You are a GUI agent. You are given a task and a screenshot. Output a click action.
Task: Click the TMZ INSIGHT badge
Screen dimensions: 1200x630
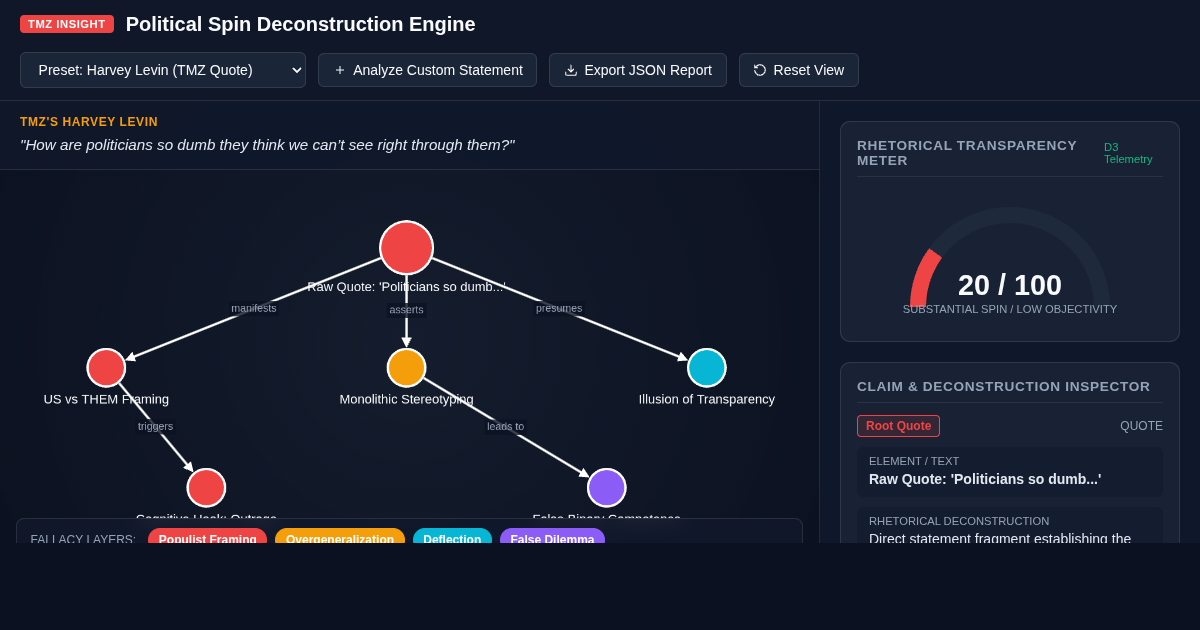click(67, 24)
